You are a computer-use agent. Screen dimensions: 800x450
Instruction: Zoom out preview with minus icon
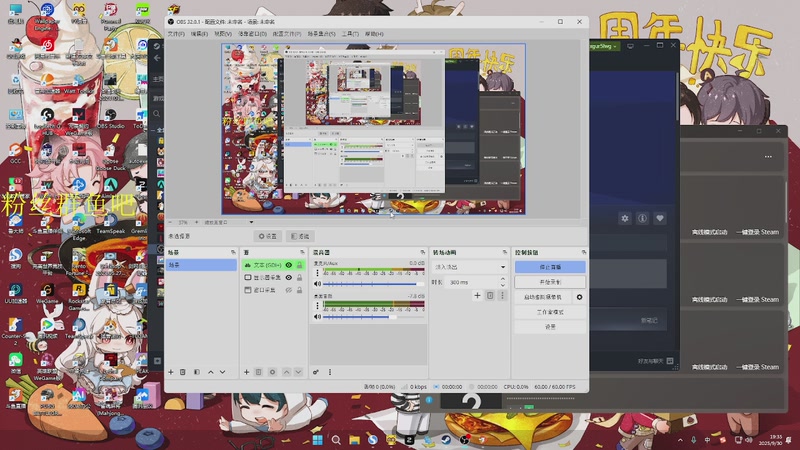(x=170, y=222)
